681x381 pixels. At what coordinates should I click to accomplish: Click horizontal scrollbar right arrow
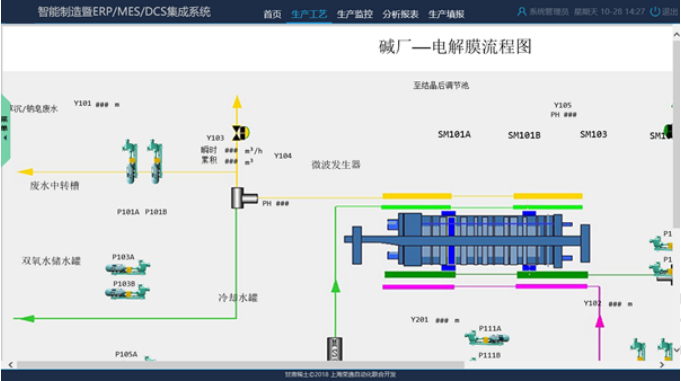(x=662, y=365)
